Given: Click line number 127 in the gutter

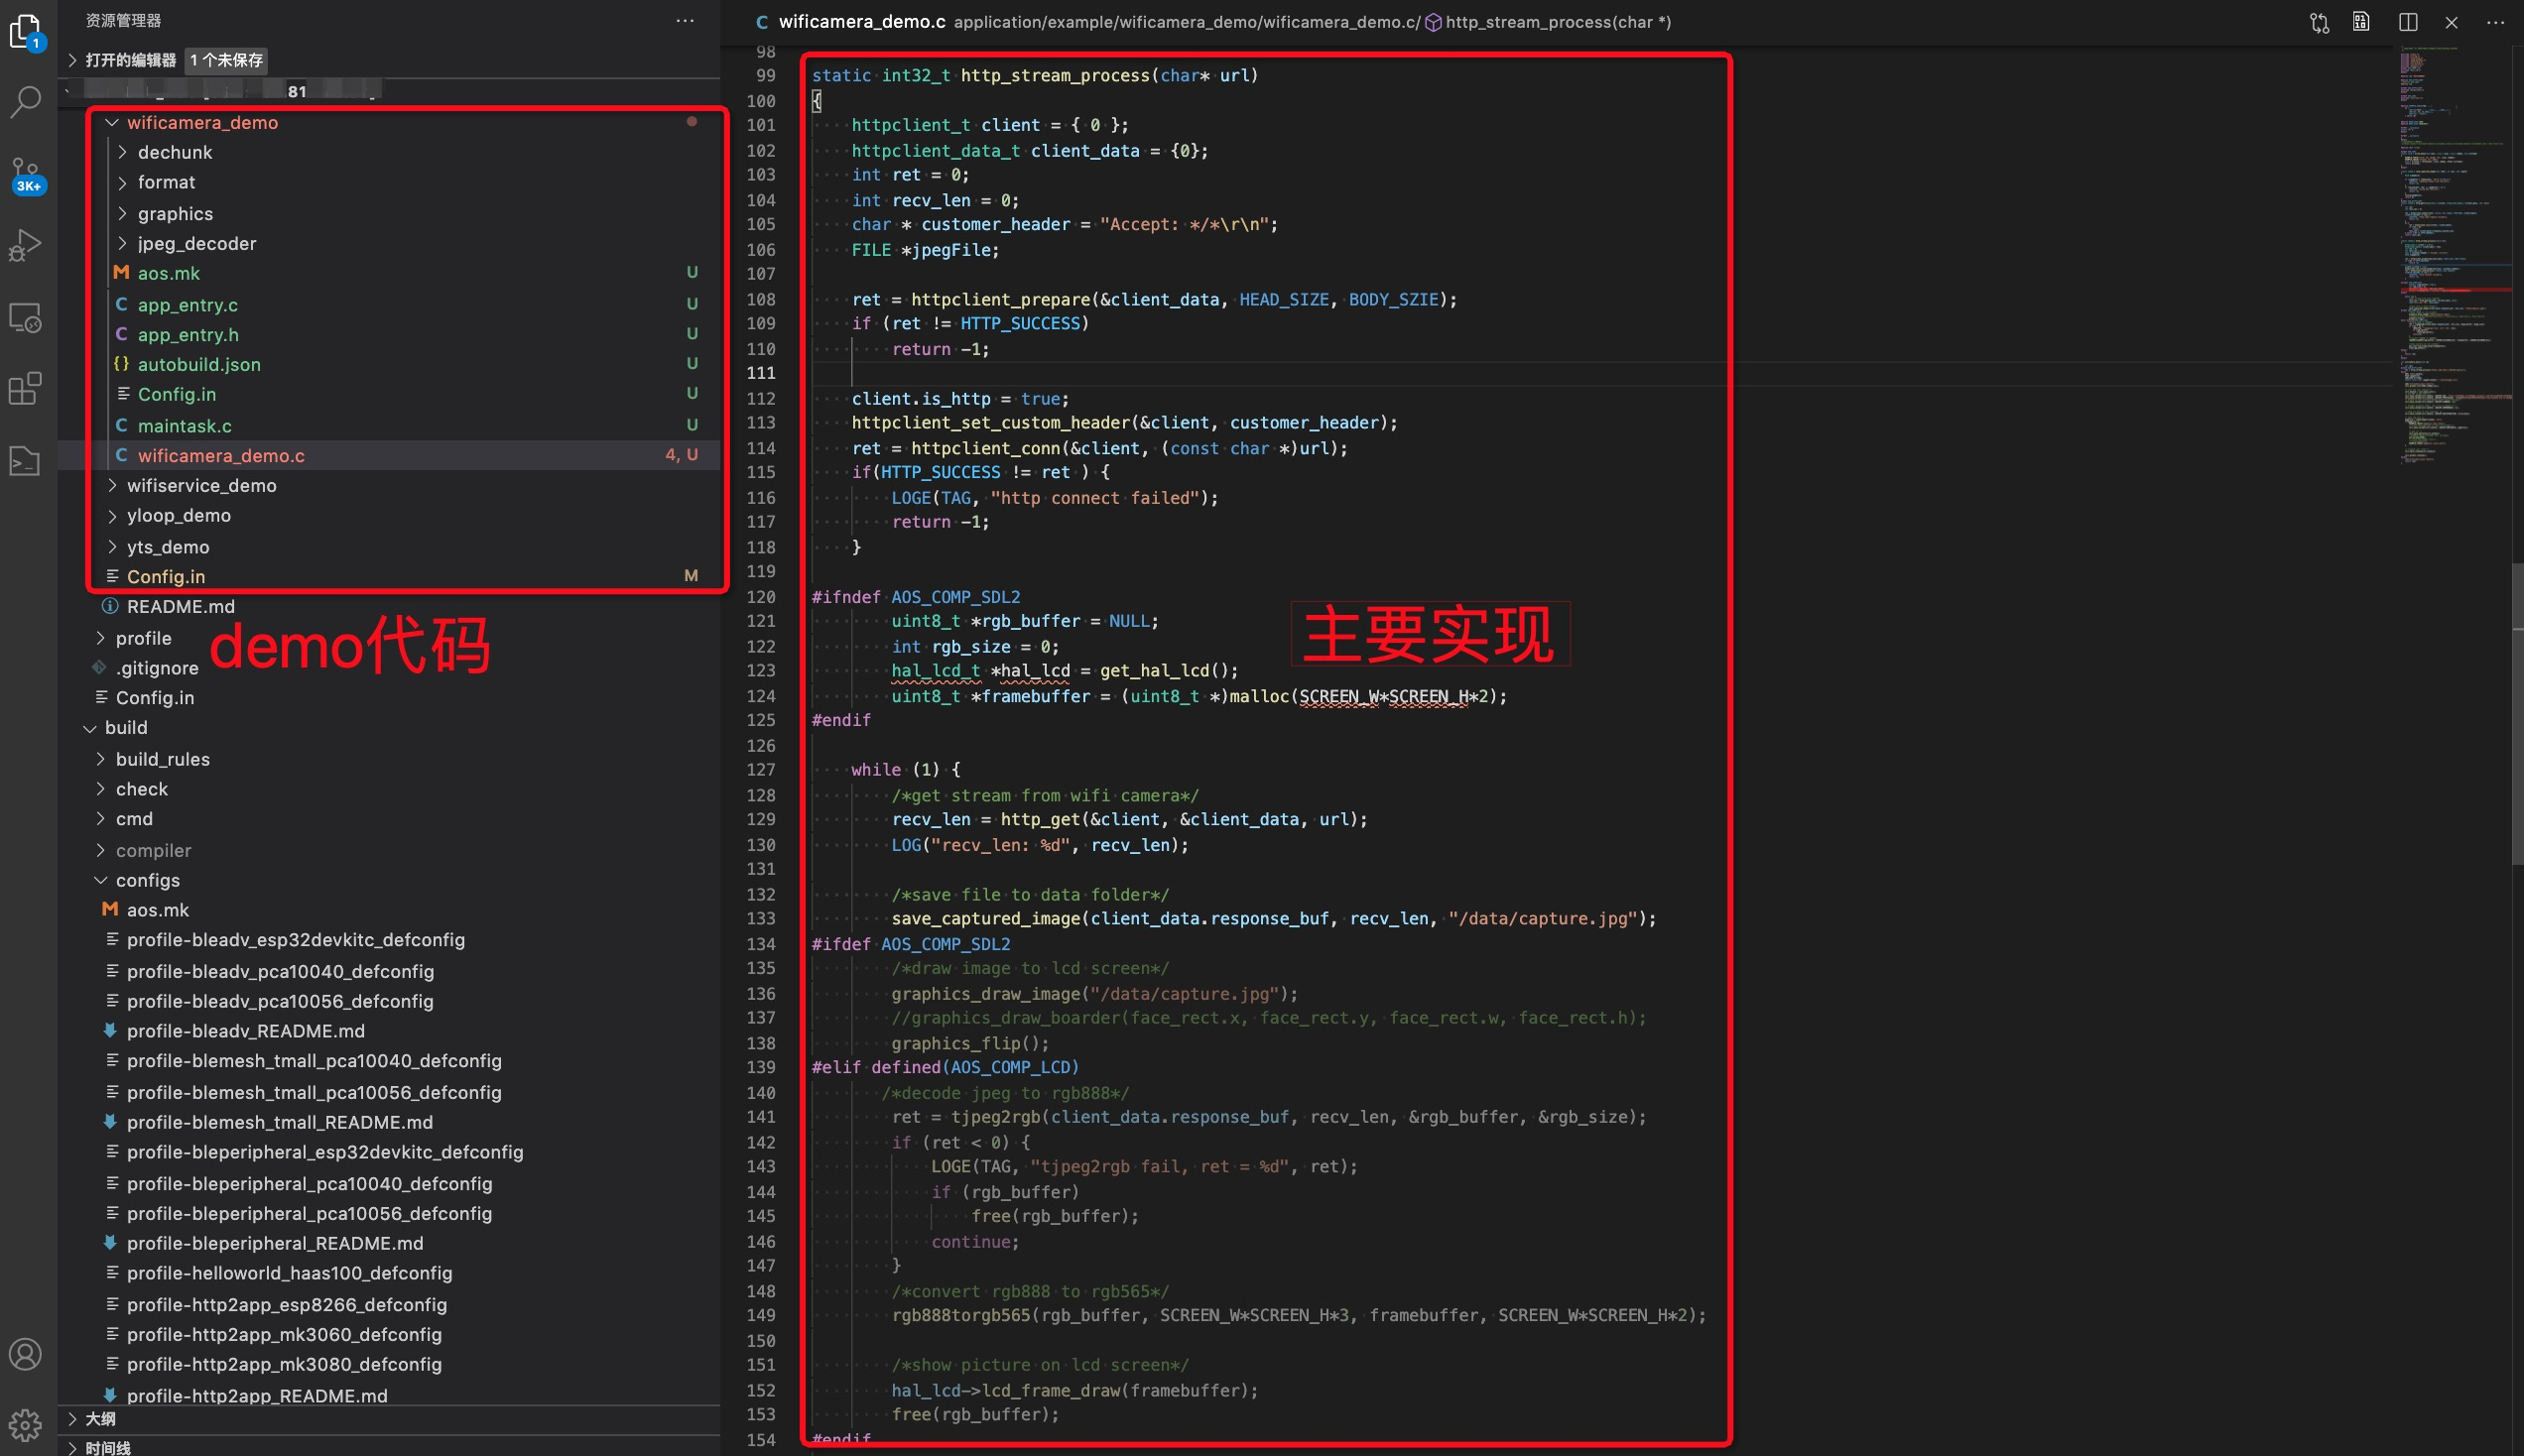Looking at the screenshot, I should coord(761,769).
